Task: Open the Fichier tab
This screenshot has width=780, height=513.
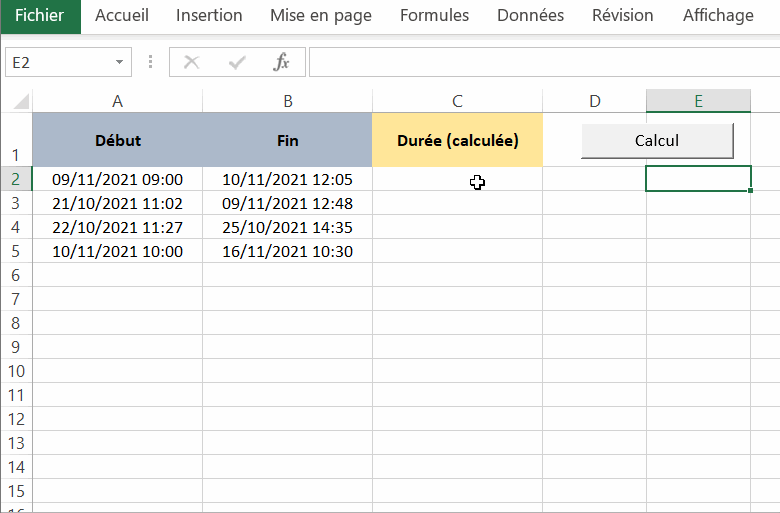Action: [40, 15]
